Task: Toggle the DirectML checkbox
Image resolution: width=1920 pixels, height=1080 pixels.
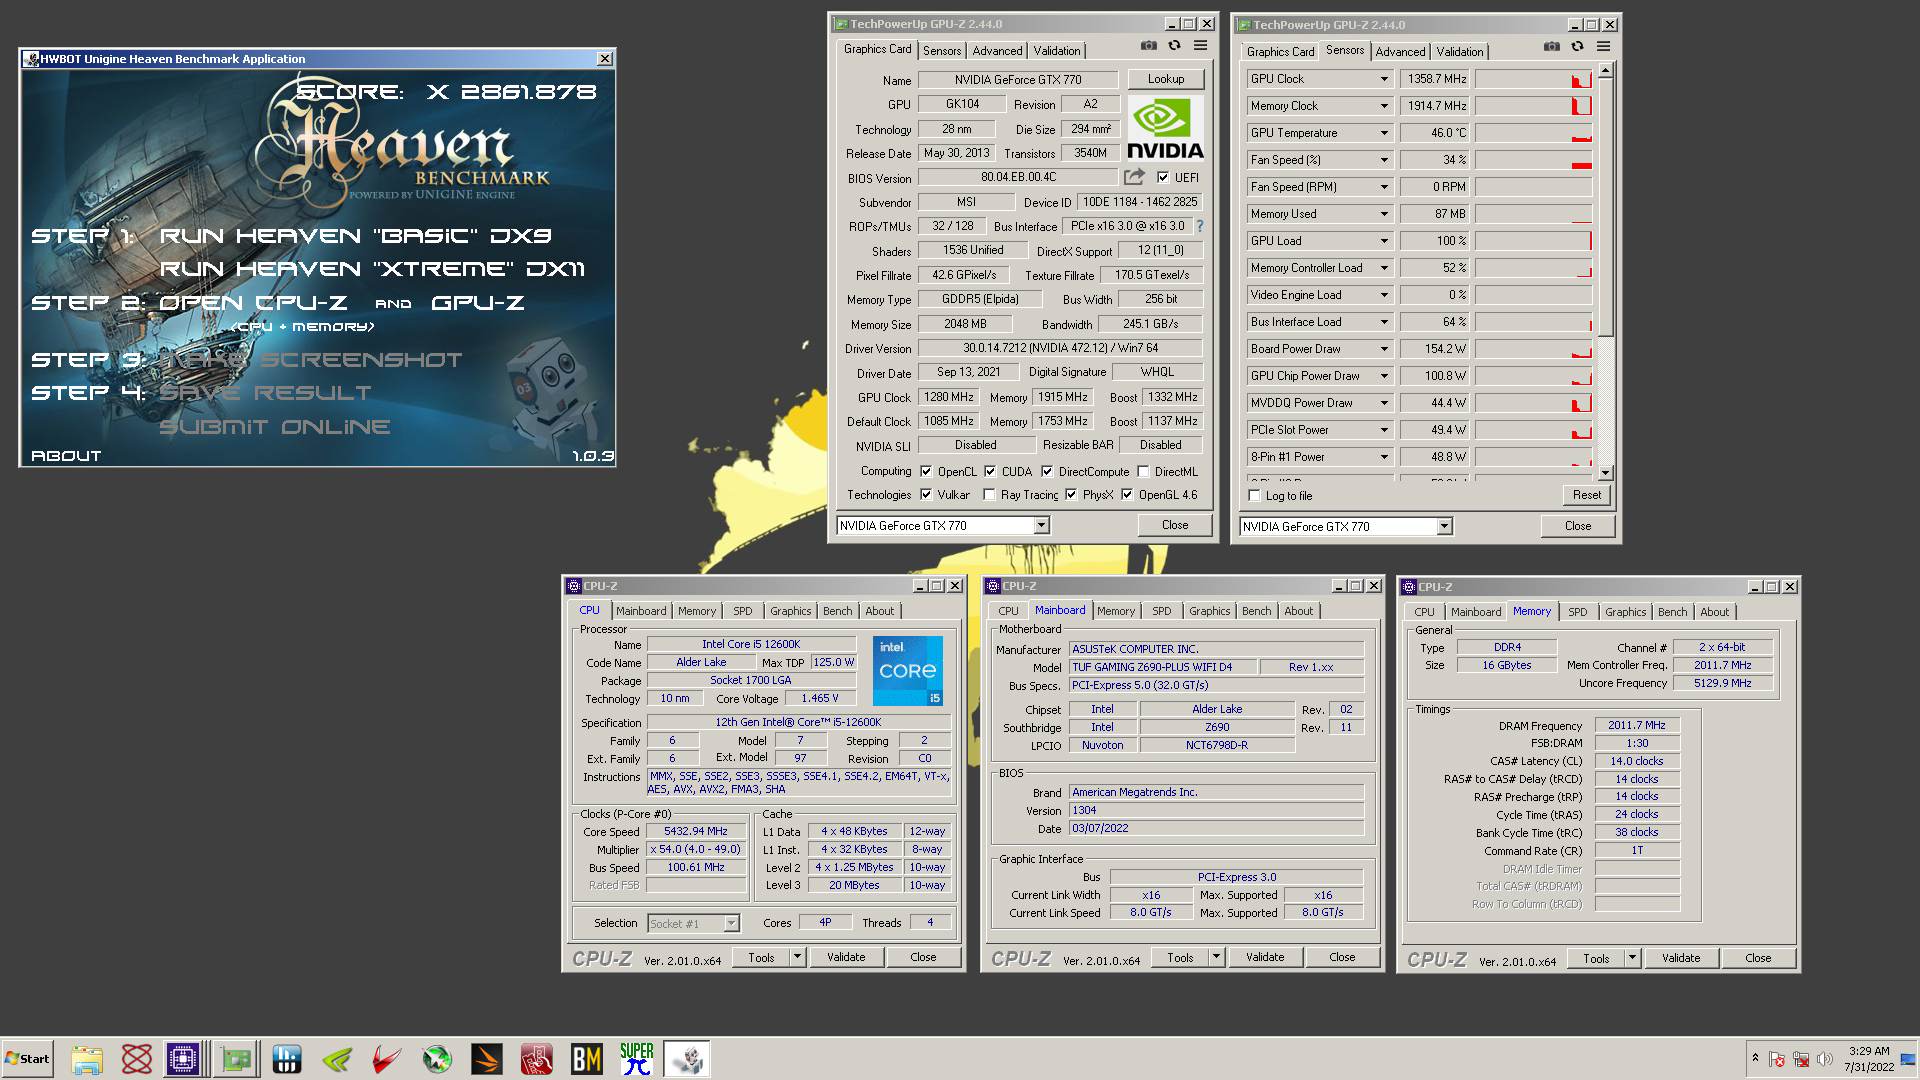Action: point(1143,472)
